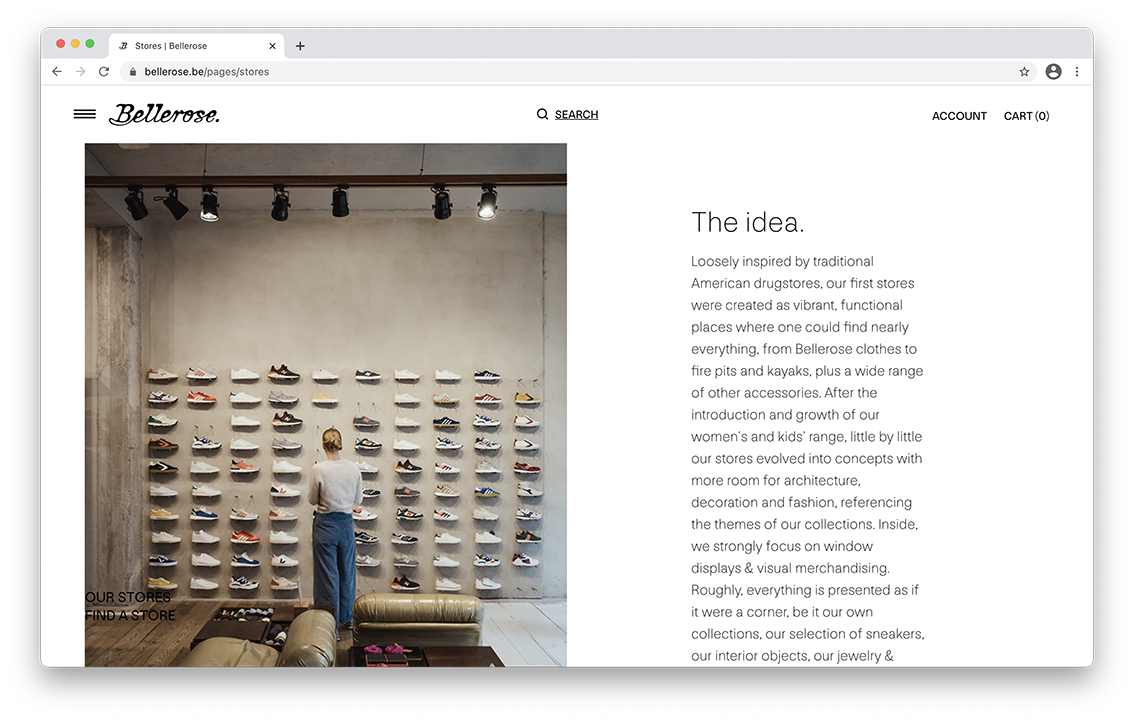
Task: Click browser back arrow
Action: click(x=57, y=72)
